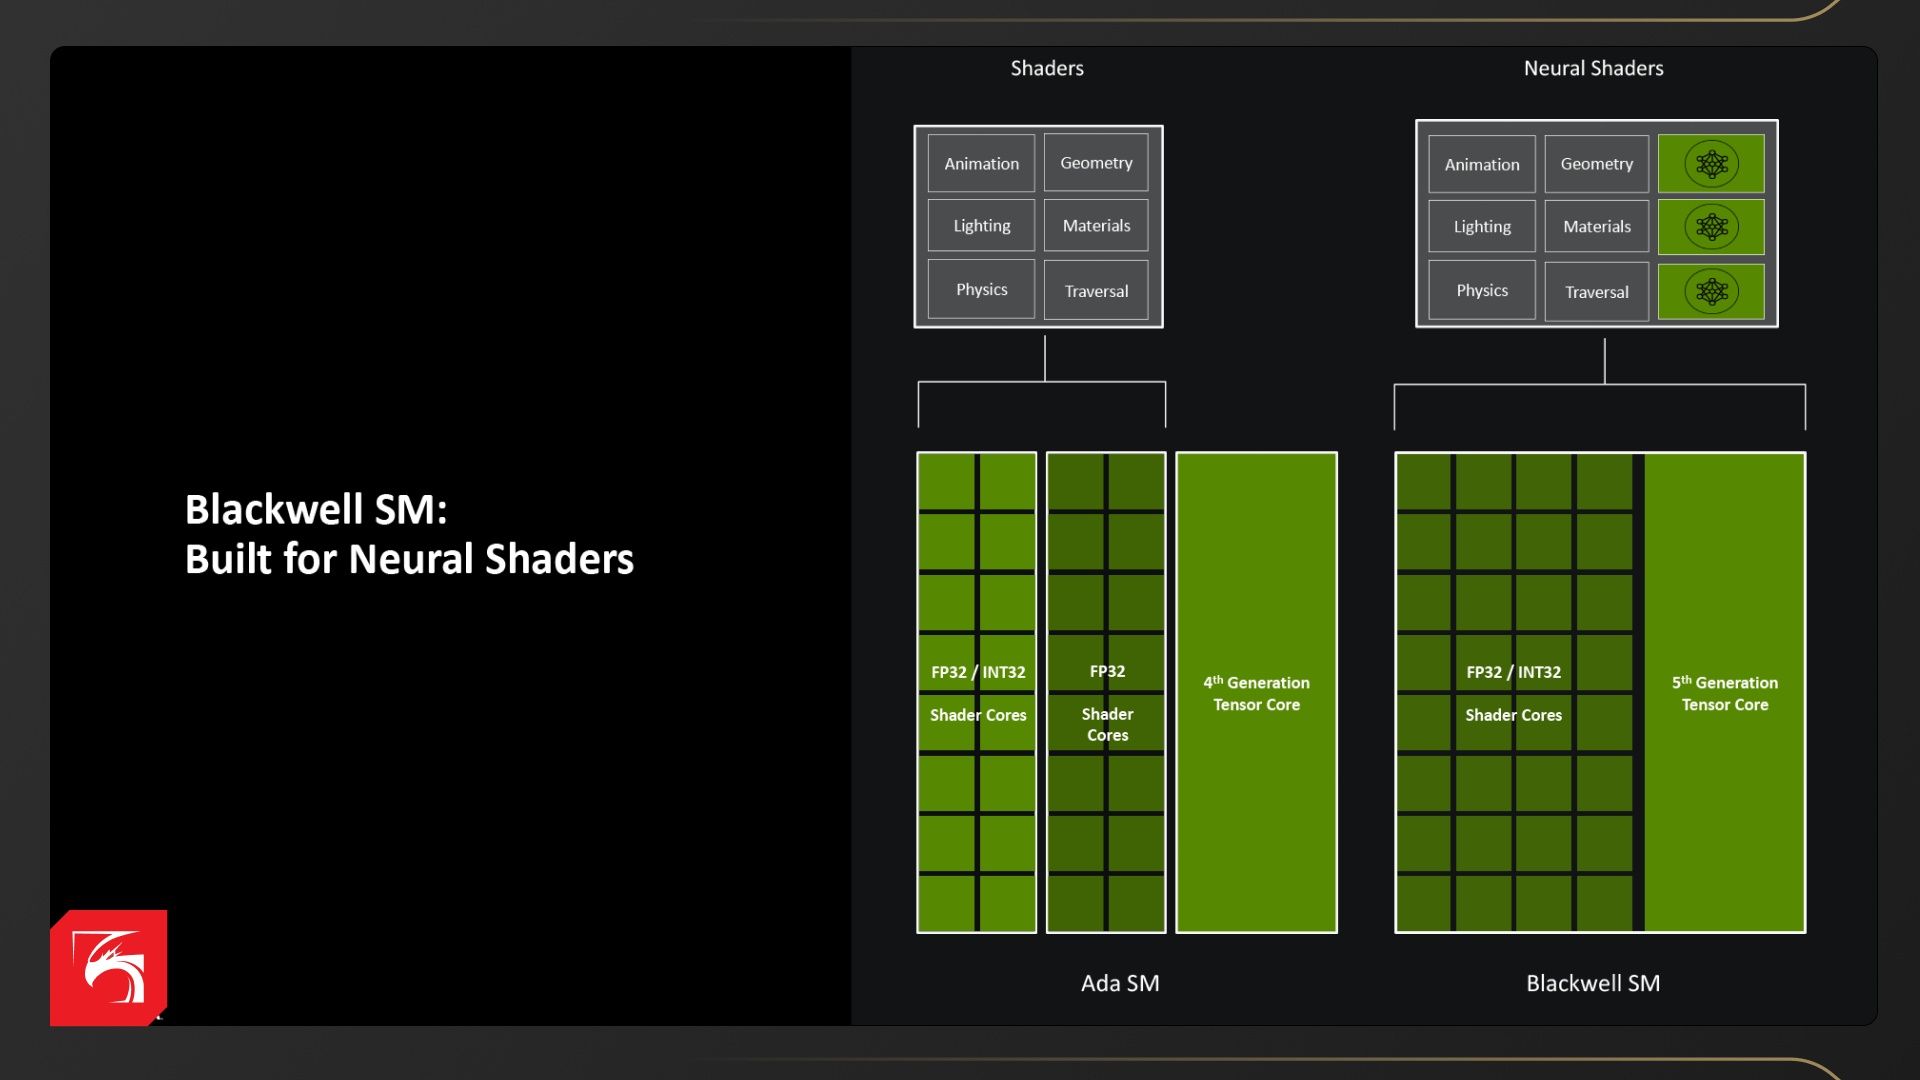Click the Blackwell SM label
This screenshot has height=1080, width=1920.
1592,983
